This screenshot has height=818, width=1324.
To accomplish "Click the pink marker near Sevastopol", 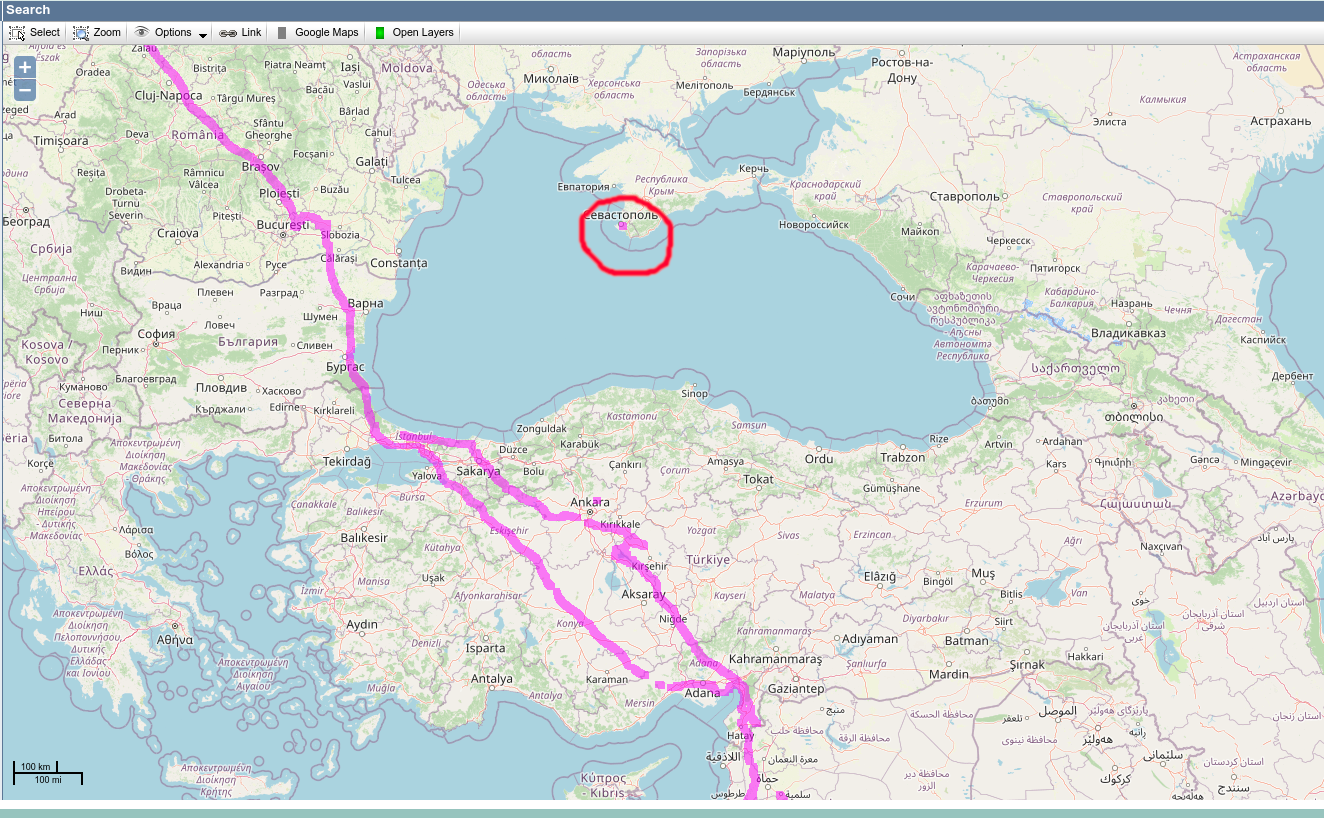I will (622, 226).
